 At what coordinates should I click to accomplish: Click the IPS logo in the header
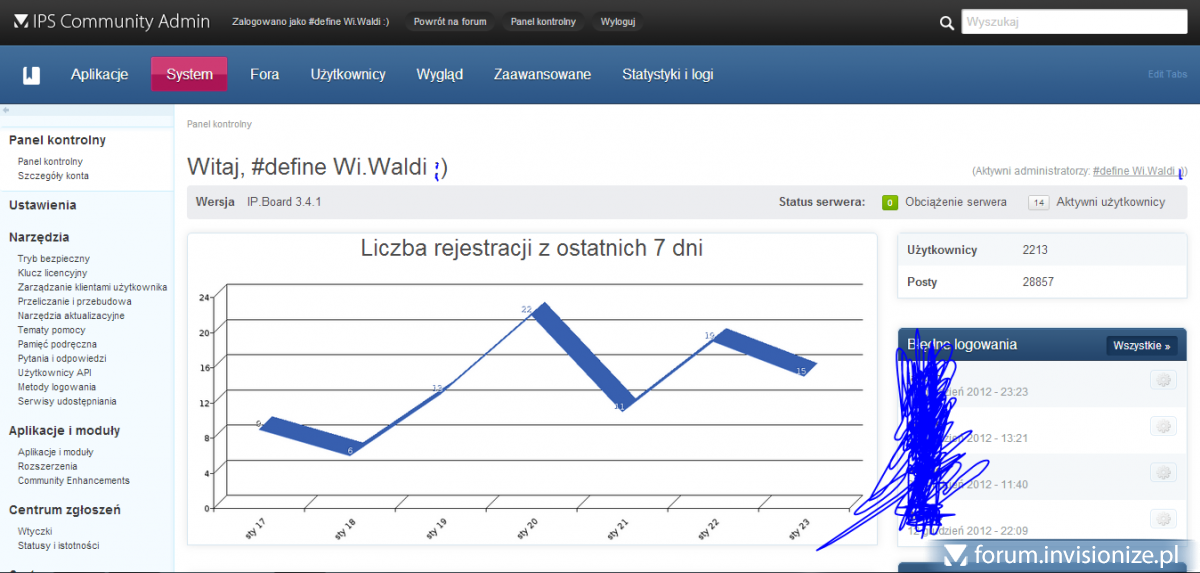22,21
